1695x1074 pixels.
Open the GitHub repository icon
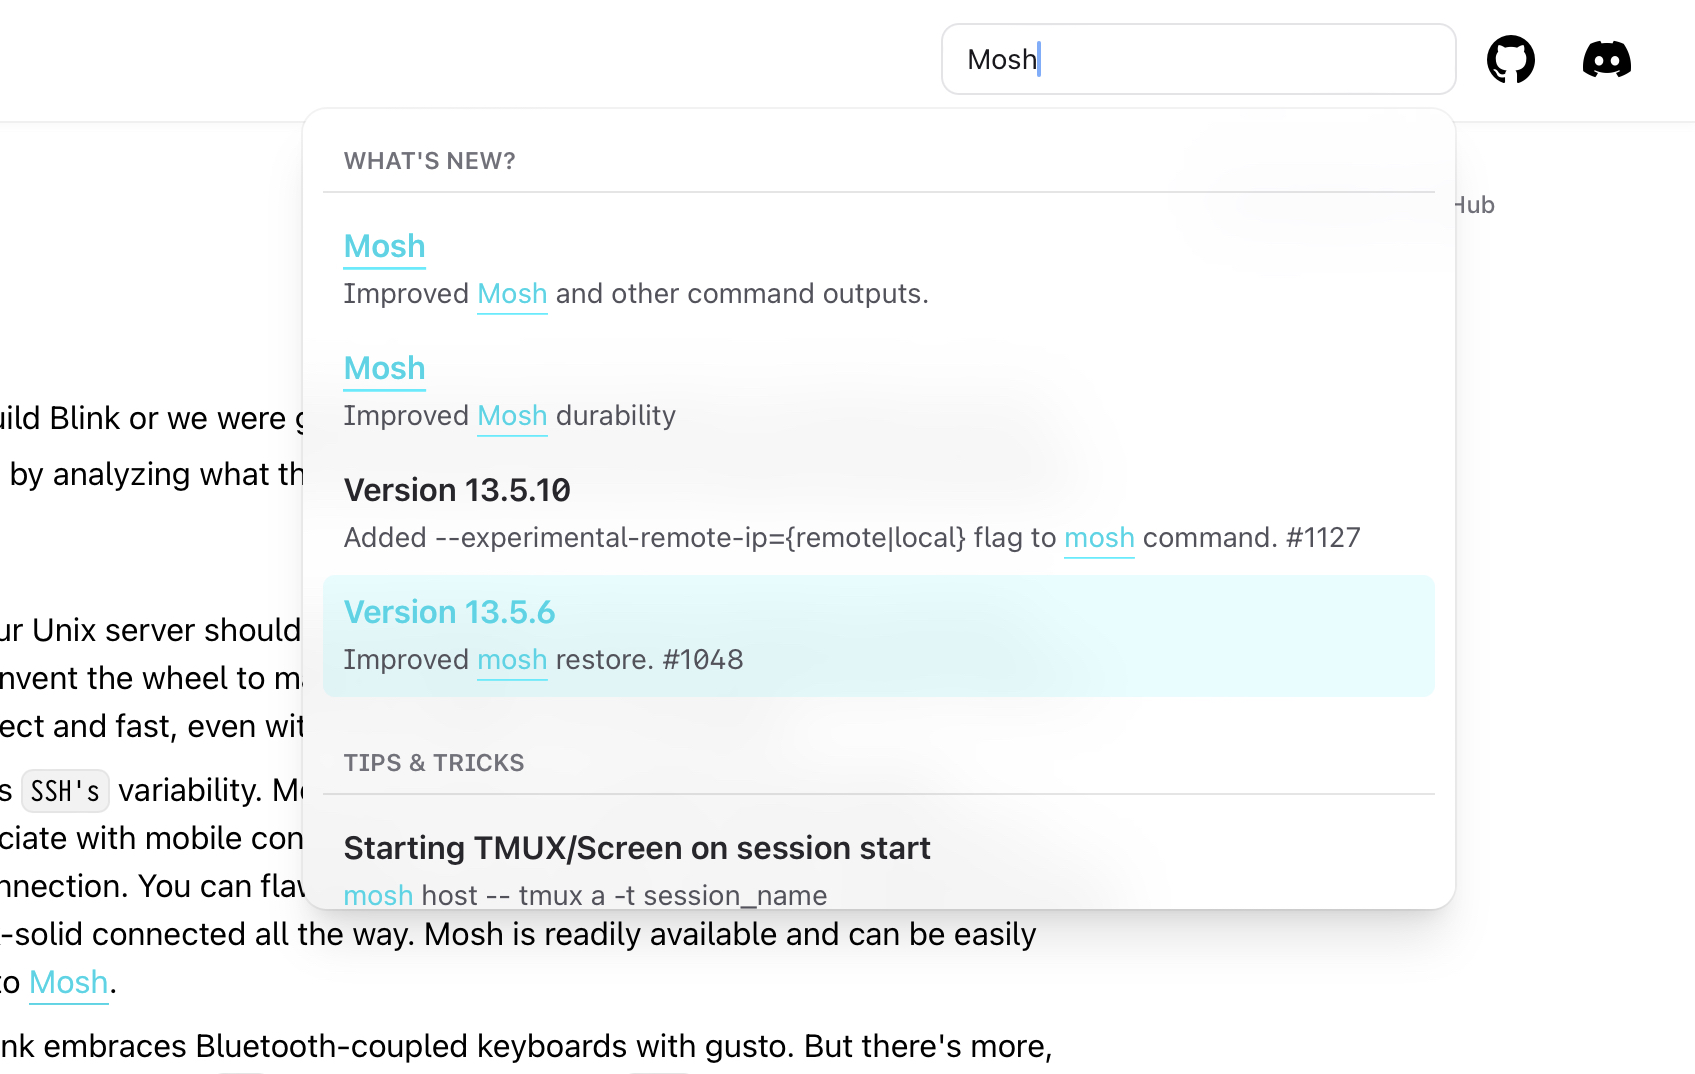[1510, 59]
